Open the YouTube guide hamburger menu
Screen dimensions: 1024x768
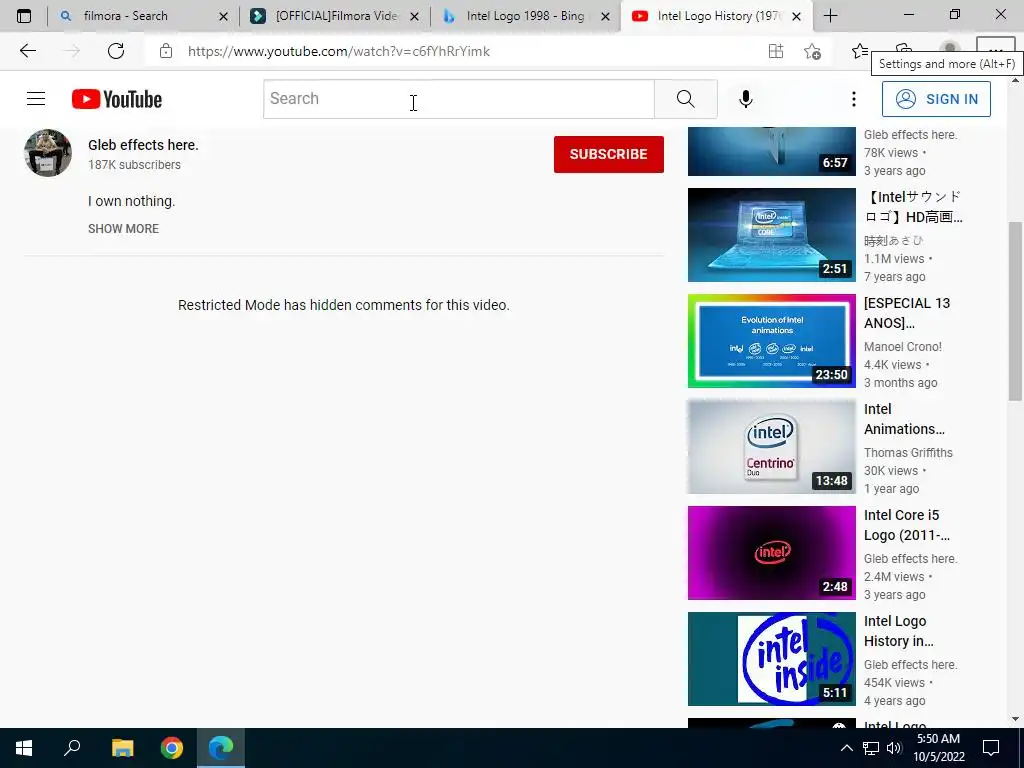click(x=36, y=99)
